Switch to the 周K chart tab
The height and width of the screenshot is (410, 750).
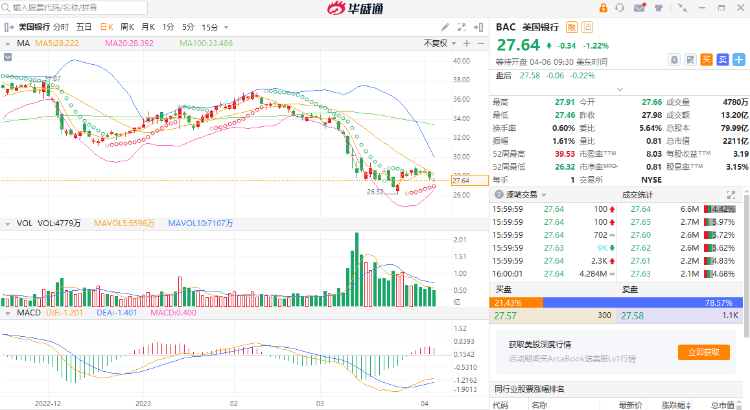point(126,28)
